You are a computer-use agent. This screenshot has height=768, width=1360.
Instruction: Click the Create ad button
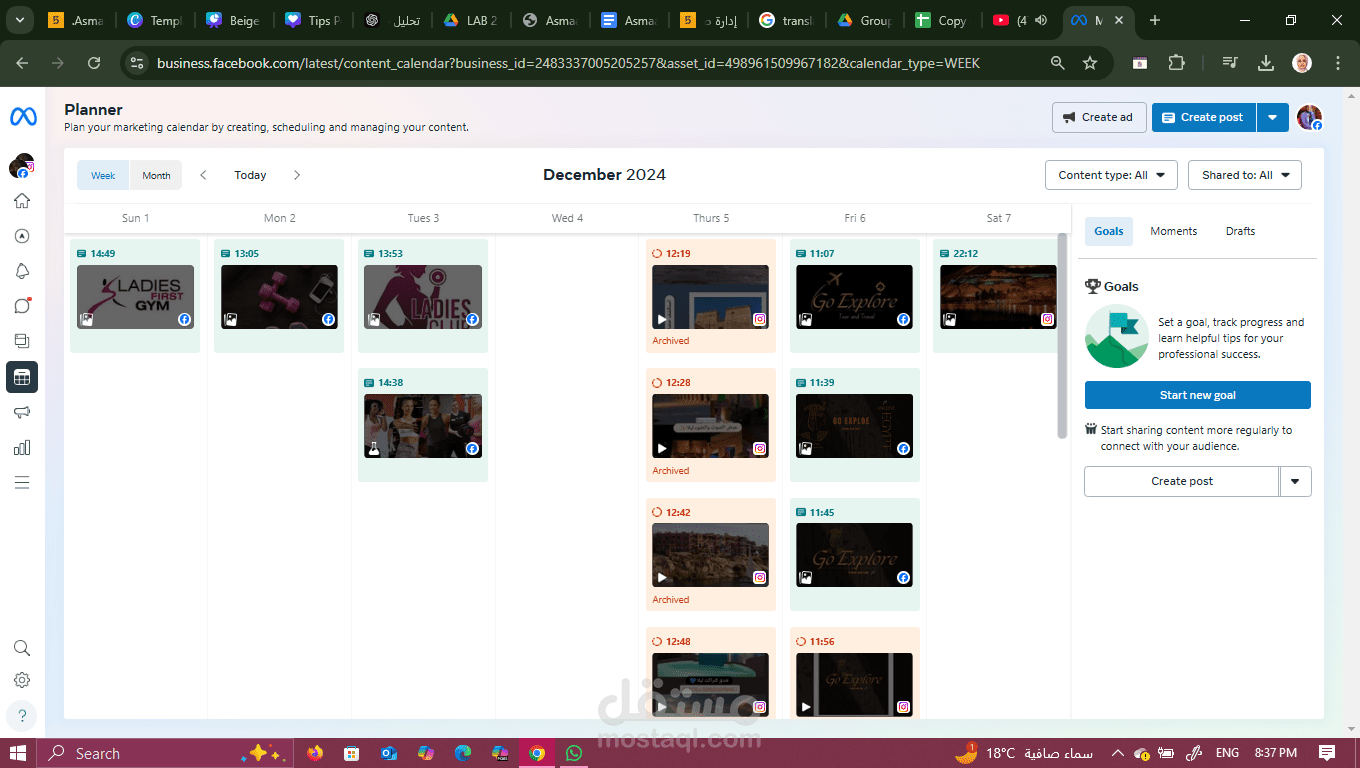click(x=1099, y=117)
